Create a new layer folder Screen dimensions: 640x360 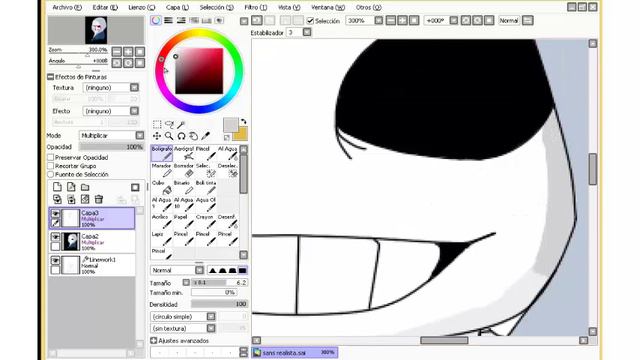[85, 187]
